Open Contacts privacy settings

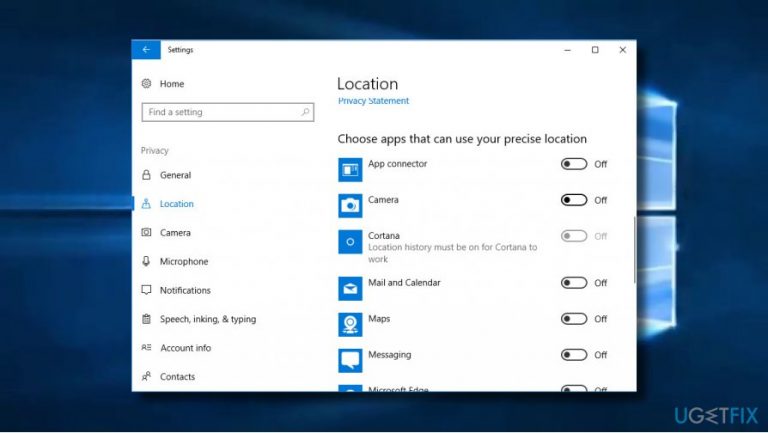(177, 377)
